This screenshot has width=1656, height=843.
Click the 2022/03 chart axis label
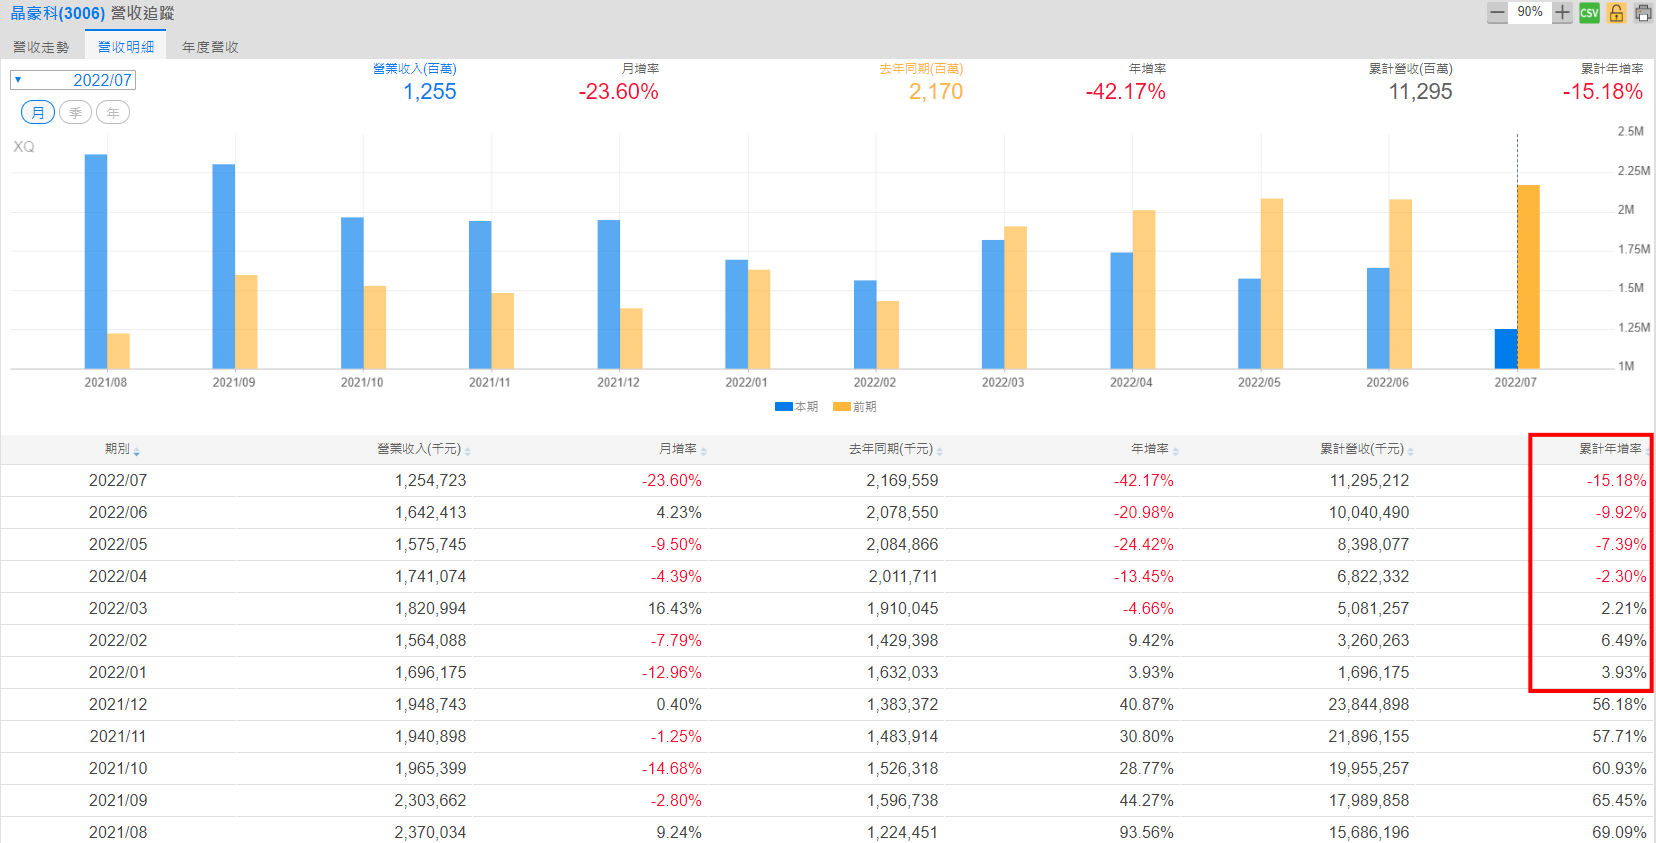1003,383
